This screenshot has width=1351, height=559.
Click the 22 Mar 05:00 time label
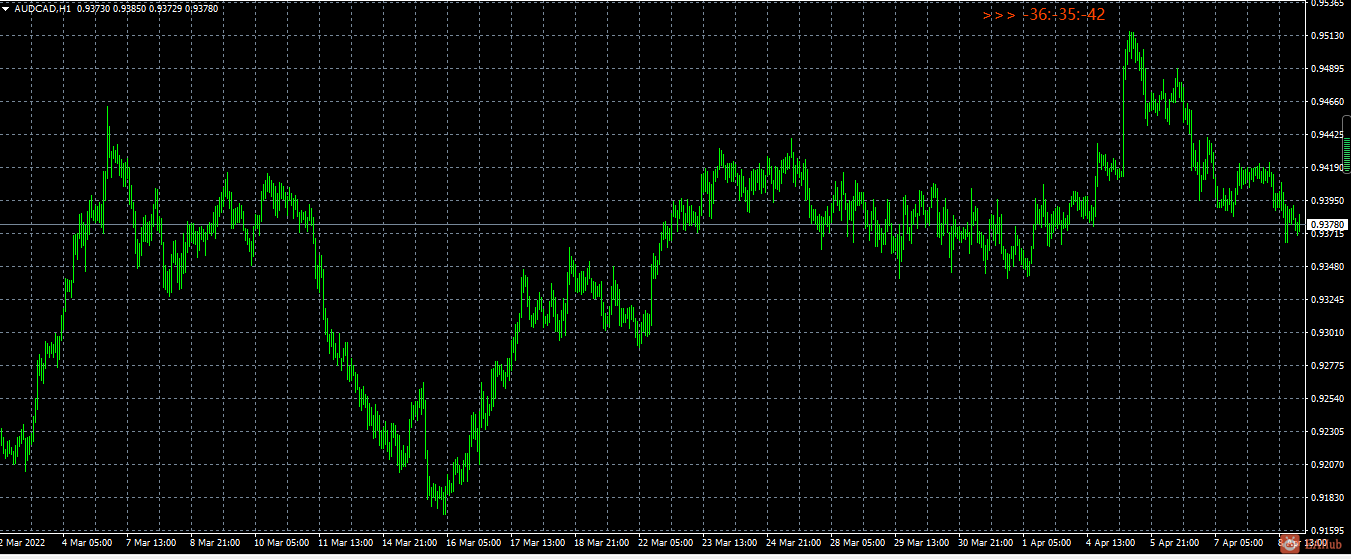[666, 543]
